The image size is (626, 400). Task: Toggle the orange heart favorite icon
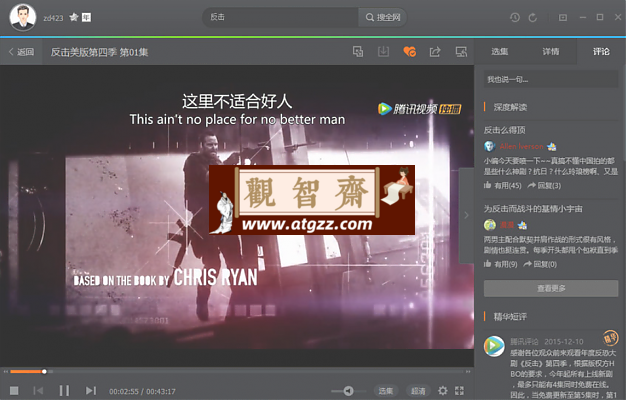coord(410,51)
